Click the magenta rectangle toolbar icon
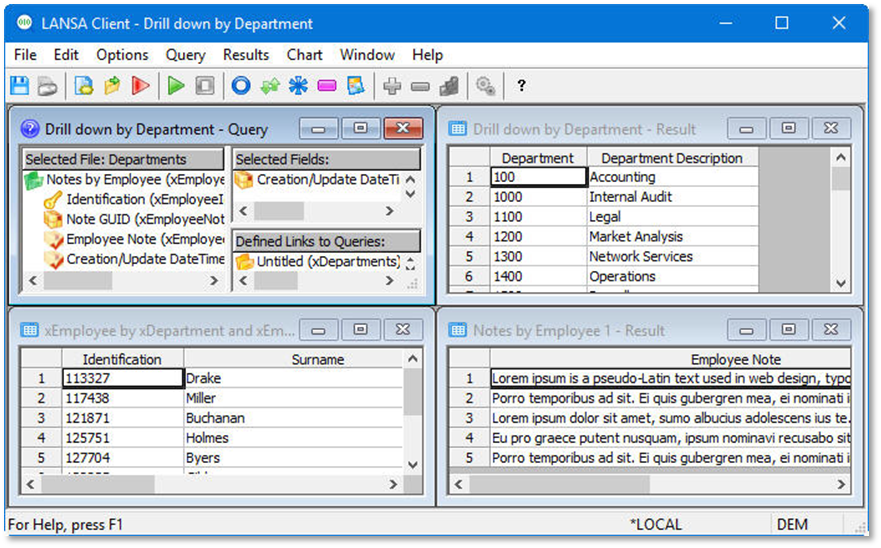 327,86
